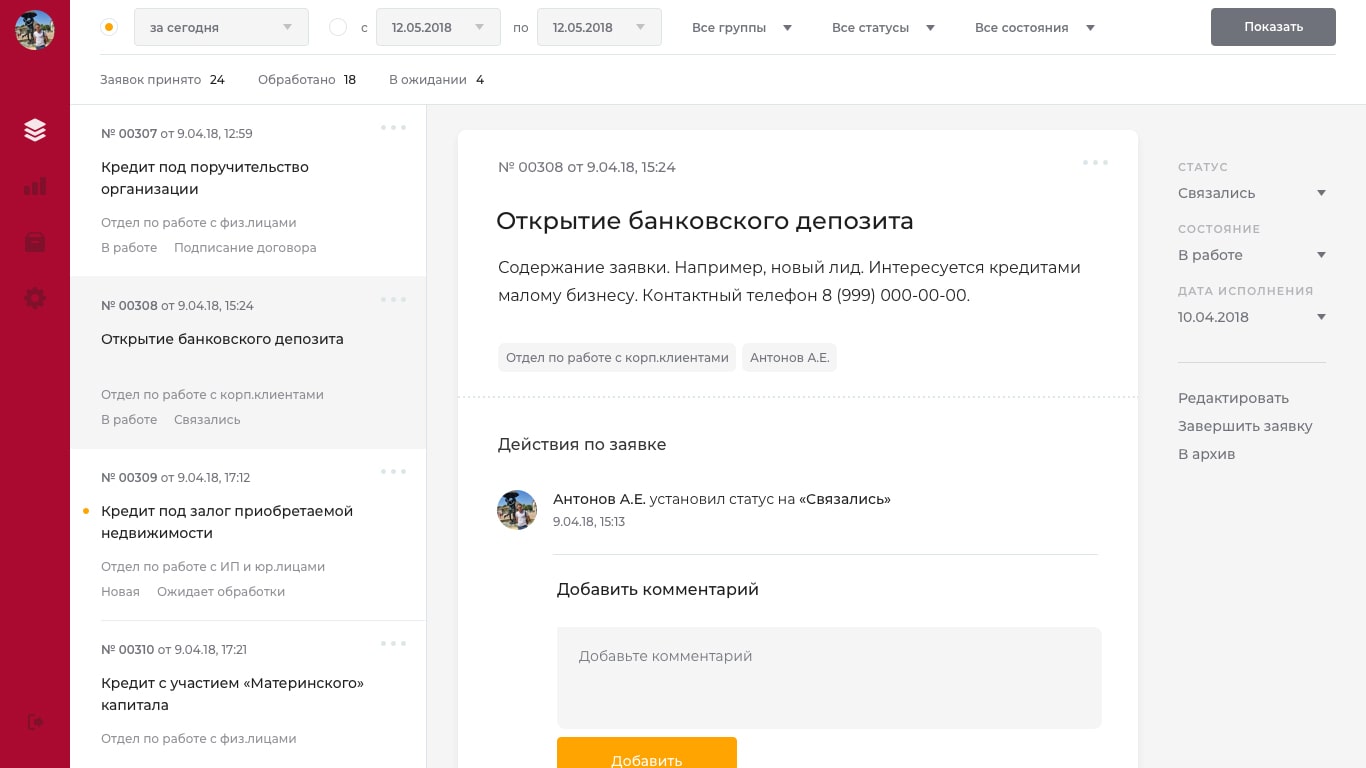Viewport: 1366px width, 768px height.
Task: Open the «Все группы» filter dropdown
Action: (x=741, y=28)
